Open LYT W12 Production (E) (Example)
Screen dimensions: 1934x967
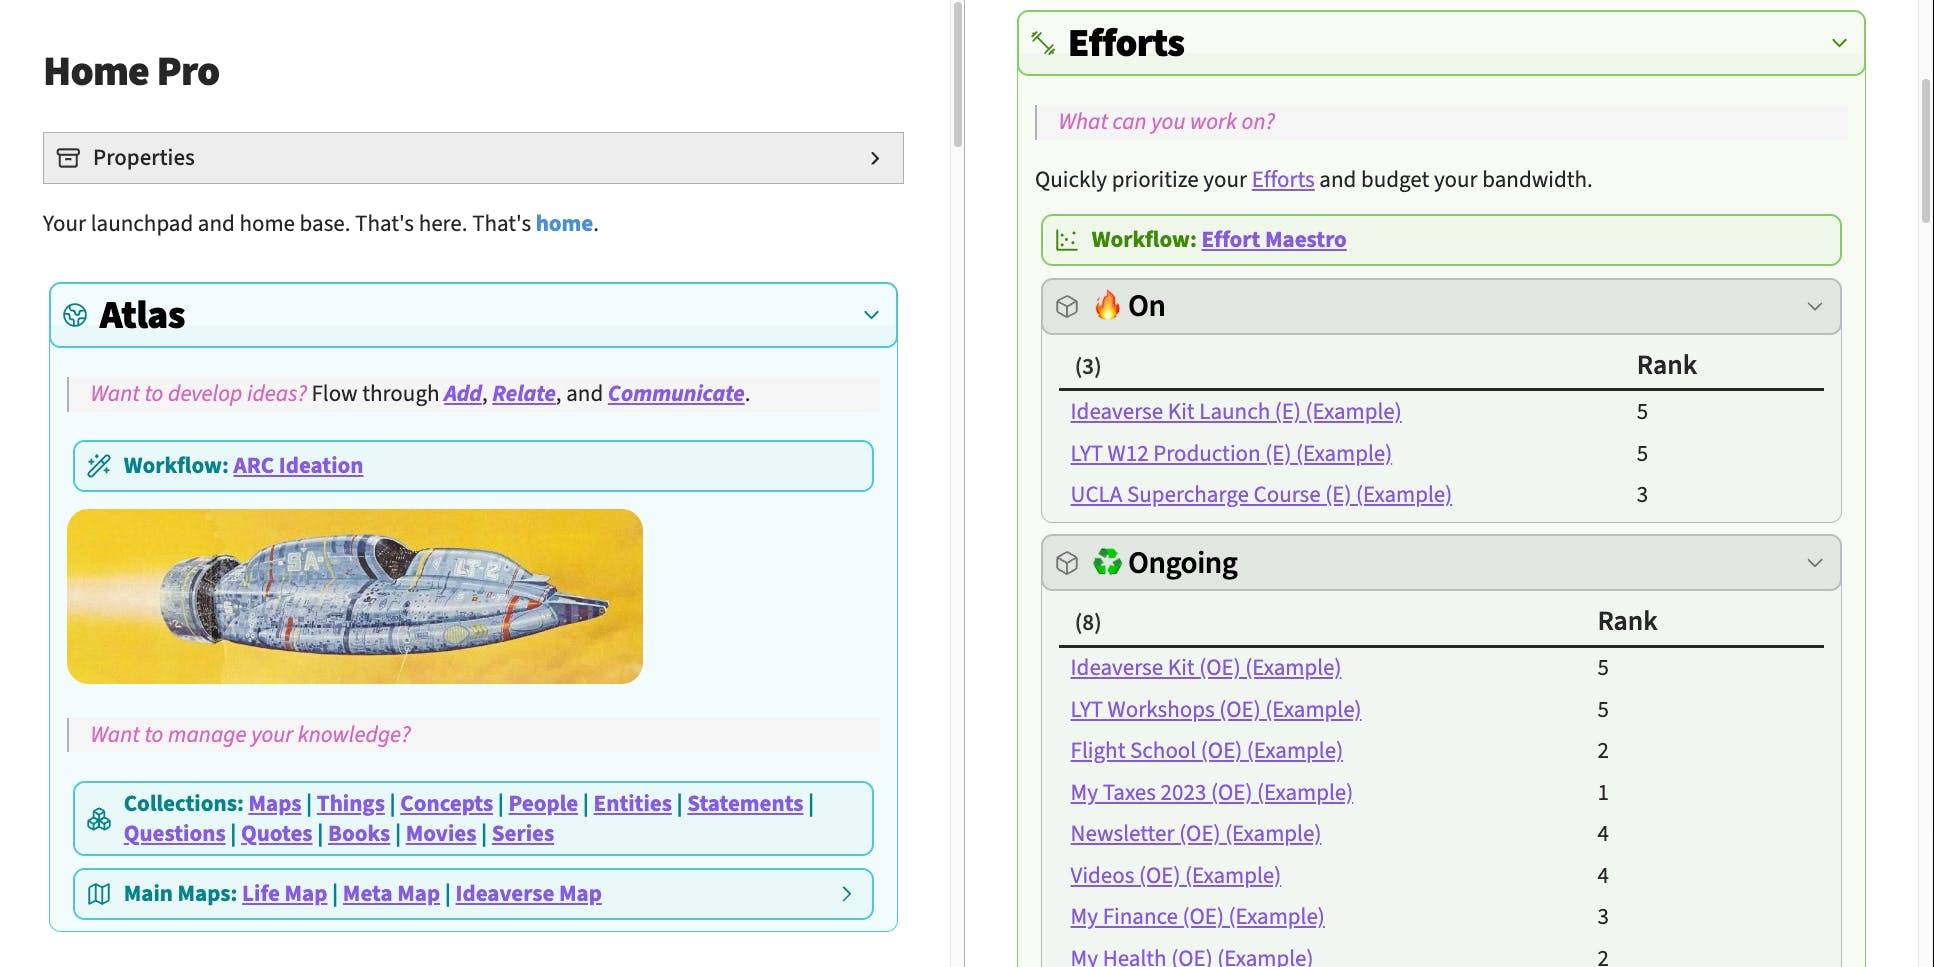click(x=1231, y=454)
